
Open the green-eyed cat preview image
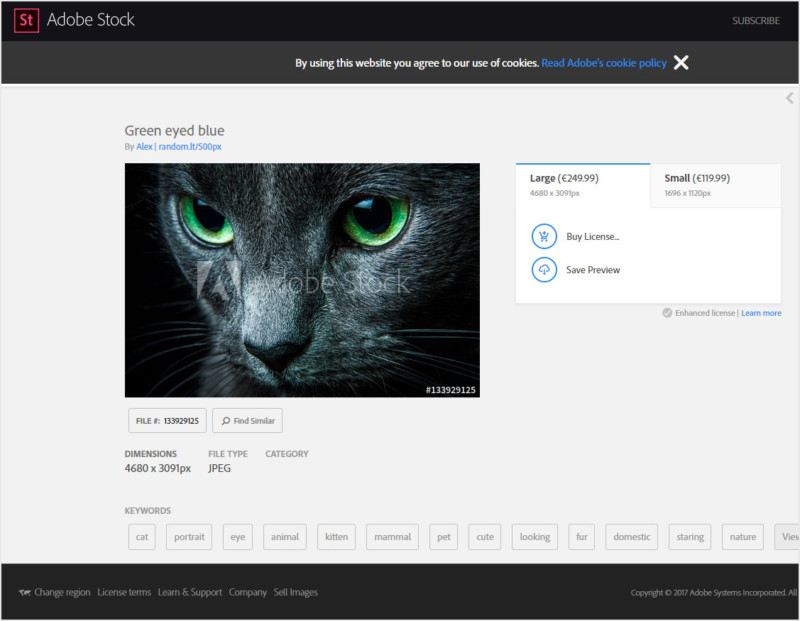coord(302,280)
